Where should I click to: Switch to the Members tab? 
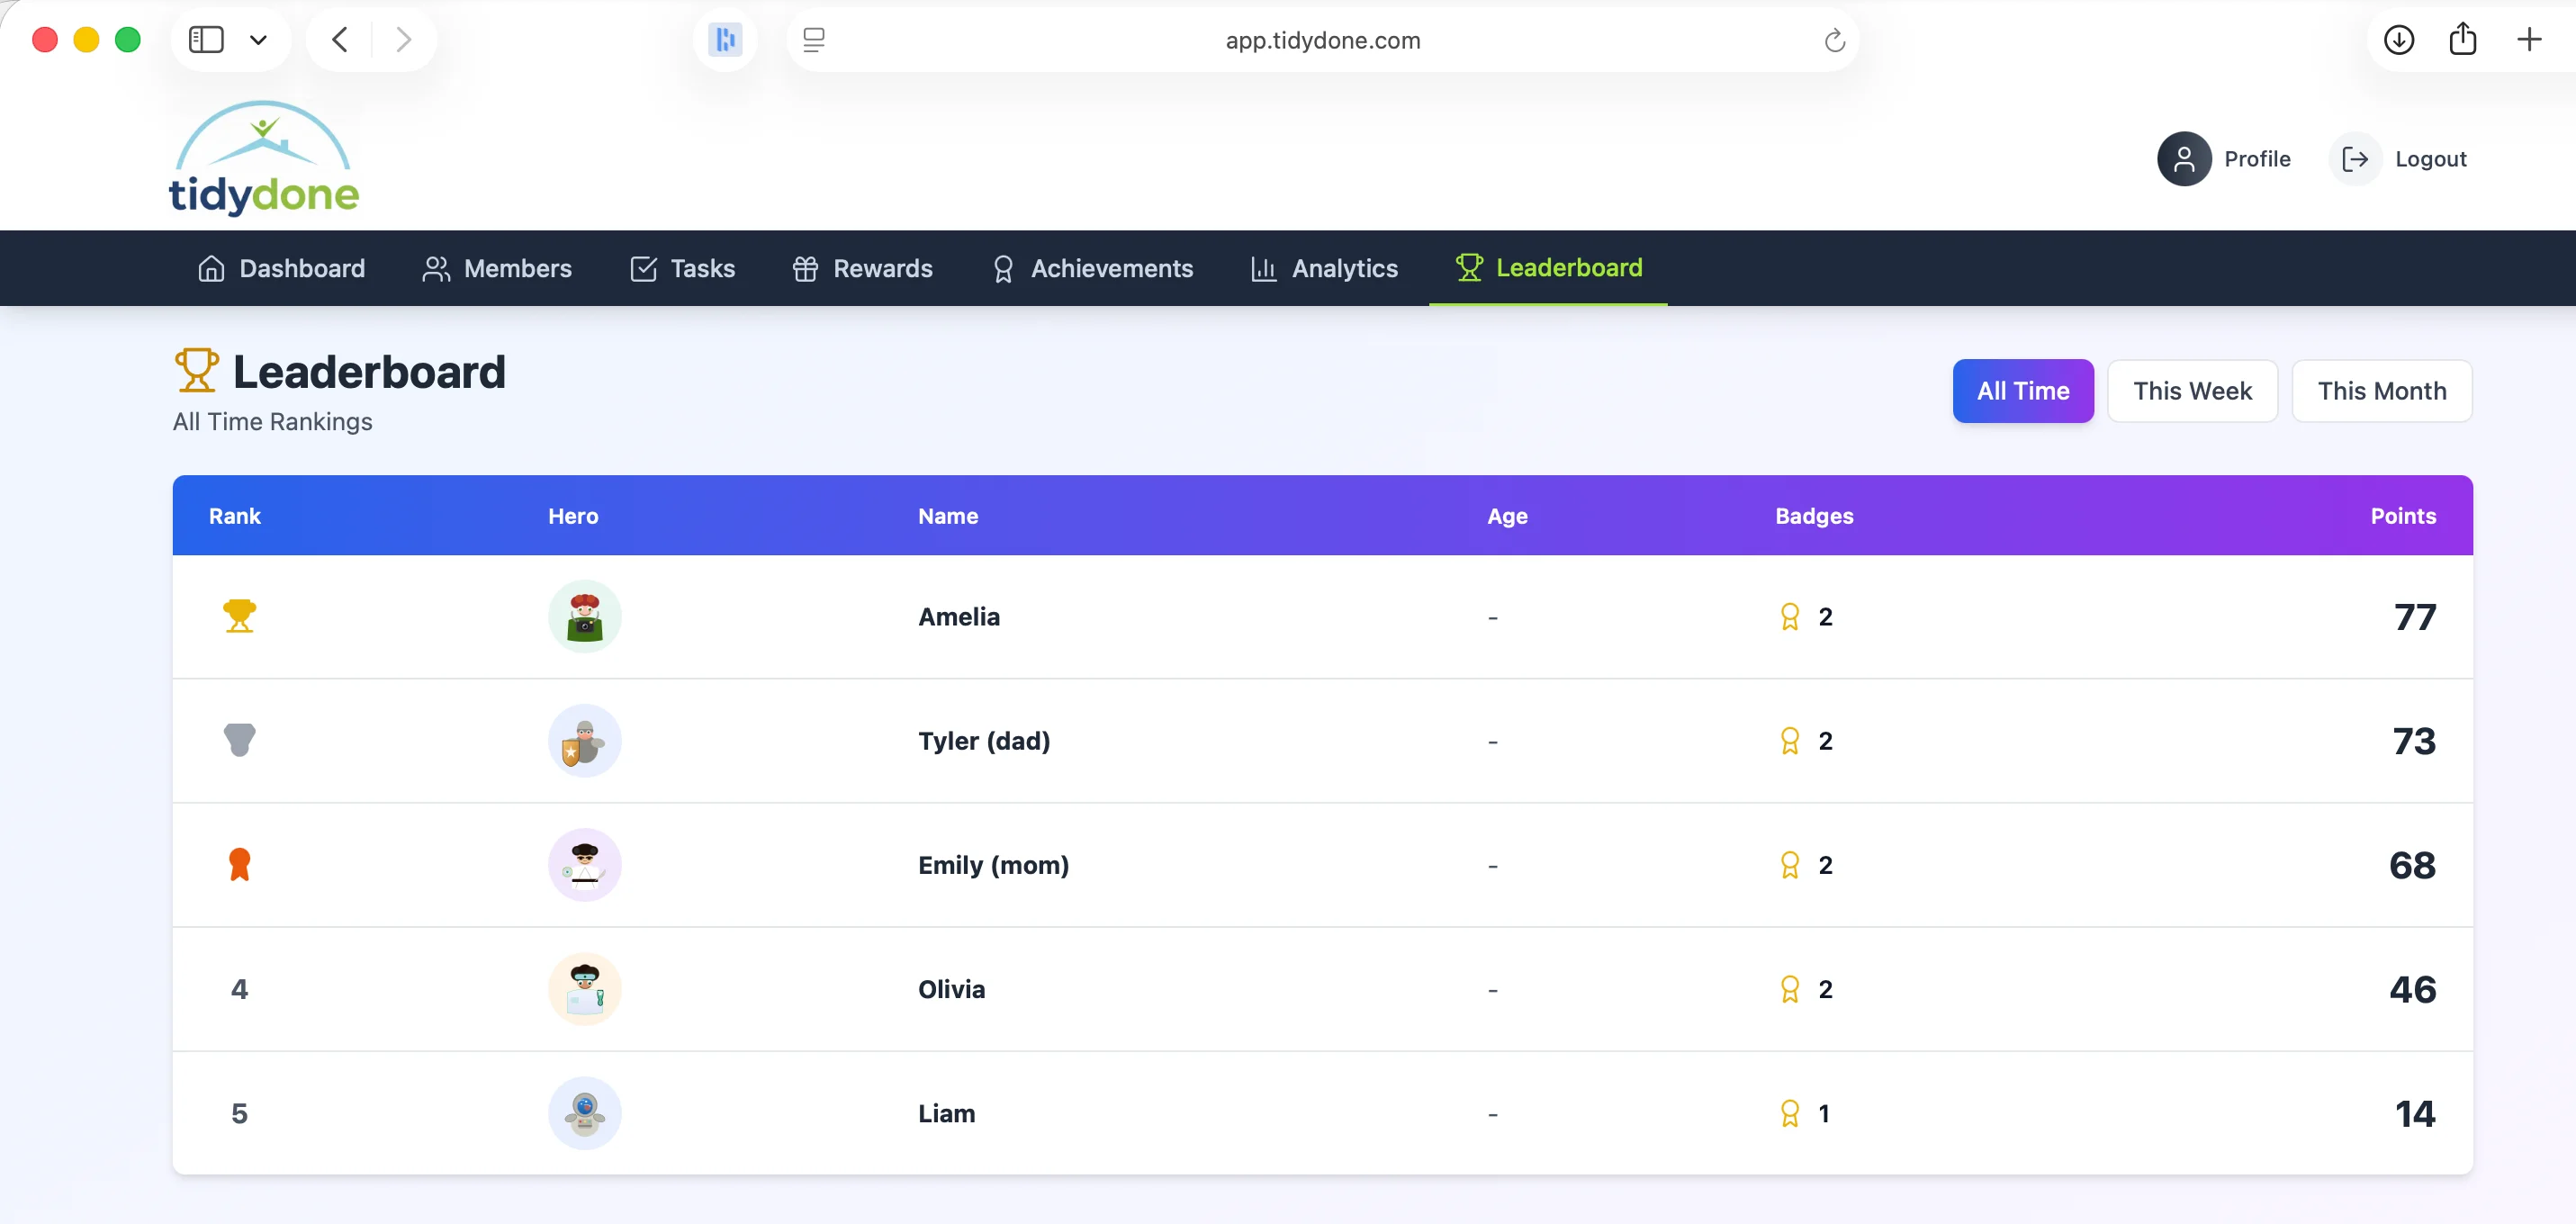[496, 268]
